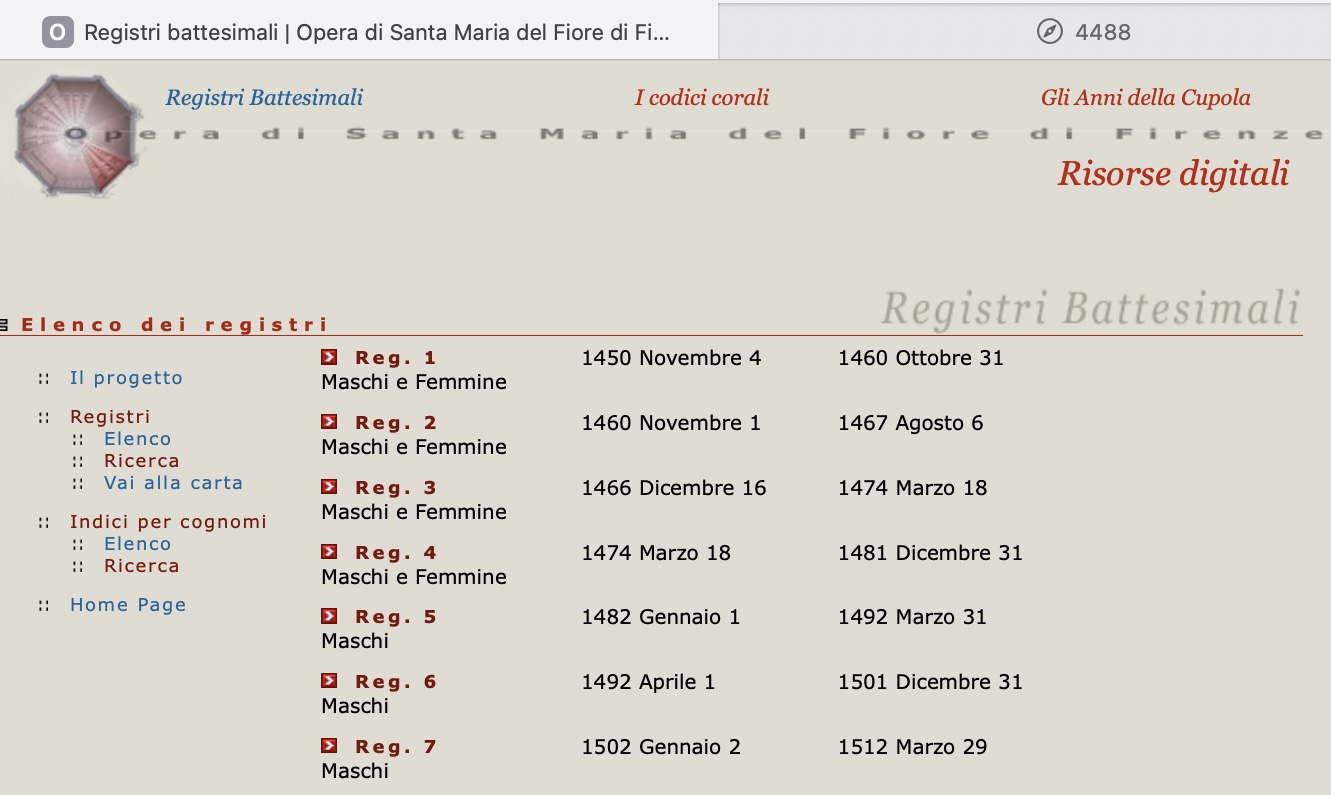Click the red arrow icon beside Reg. 7
The height and width of the screenshot is (795, 1331).
pyautogui.click(x=329, y=746)
